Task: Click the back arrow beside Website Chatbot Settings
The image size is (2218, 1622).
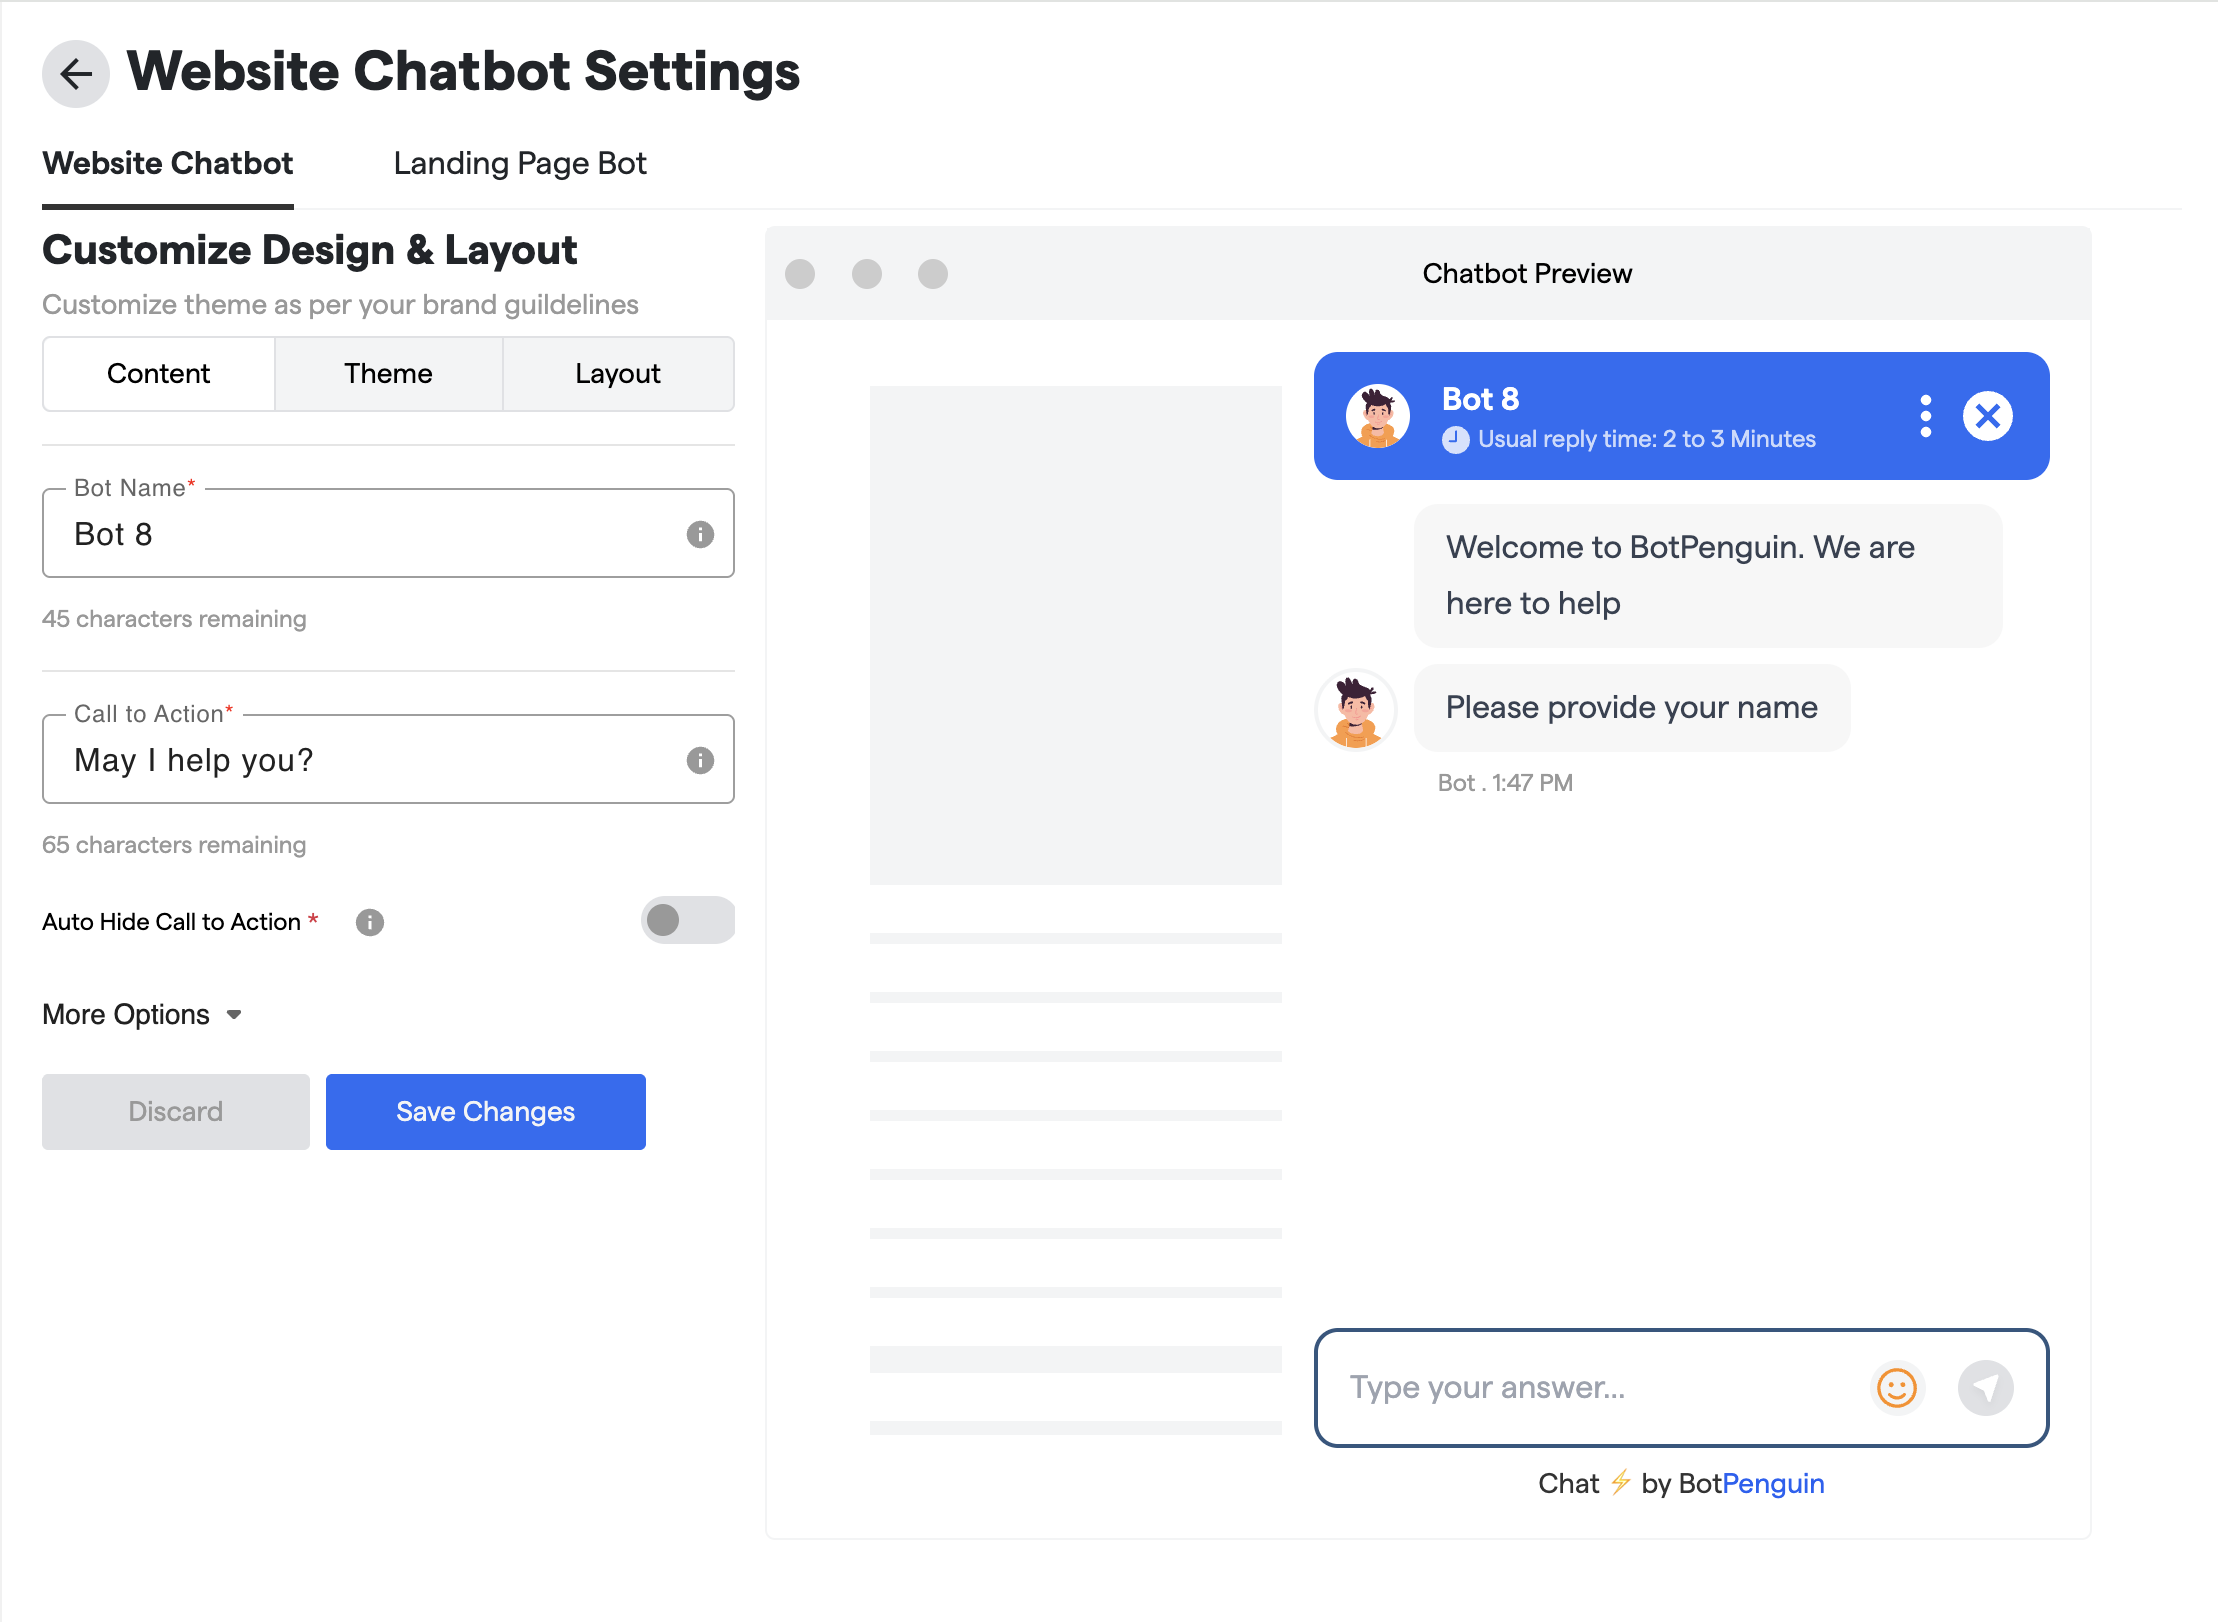Action: coord(76,73)
